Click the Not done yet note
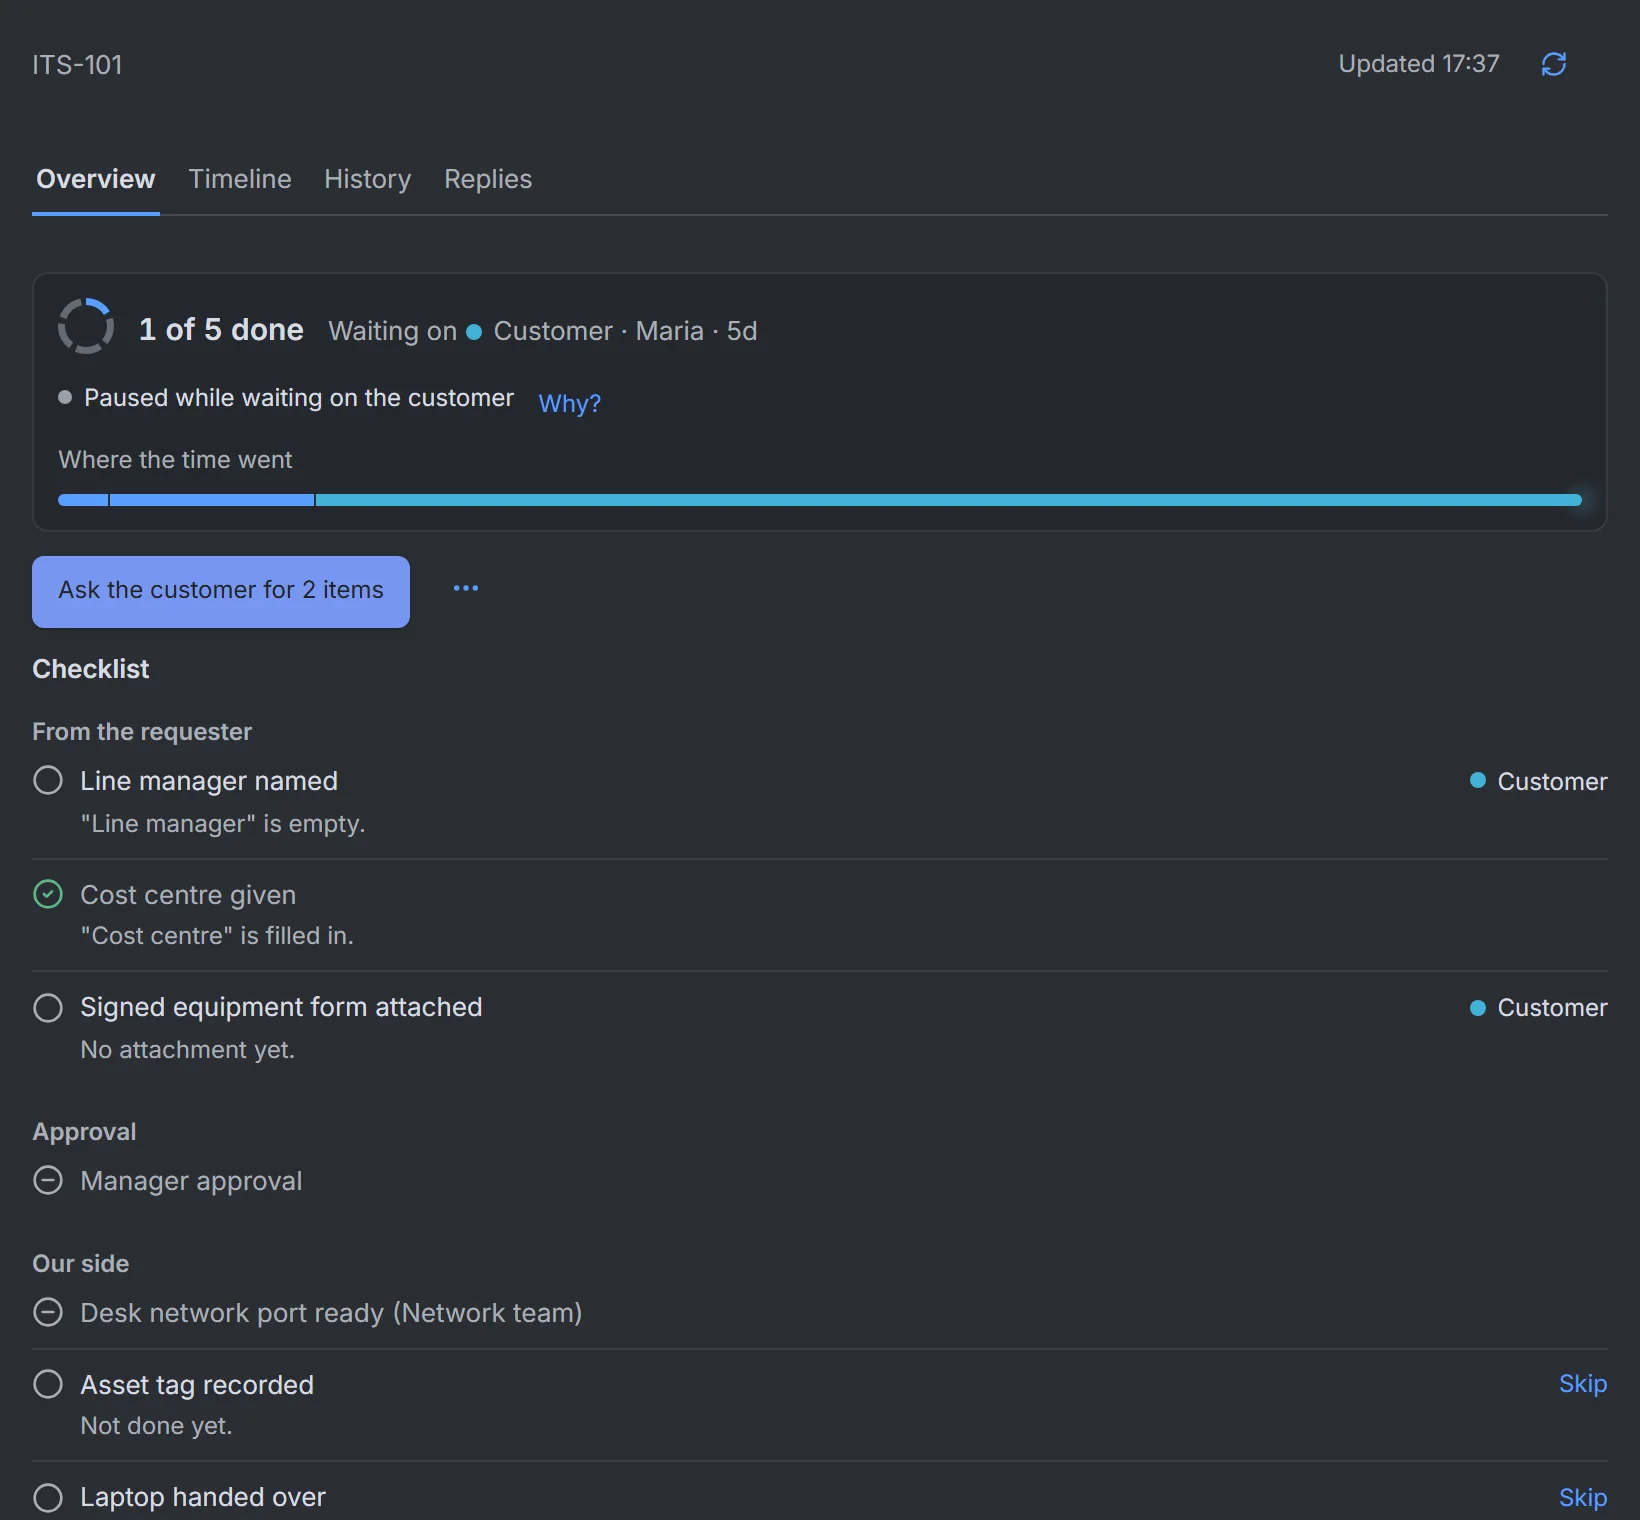The image size is (1640, 1520). pos(156,1426)
